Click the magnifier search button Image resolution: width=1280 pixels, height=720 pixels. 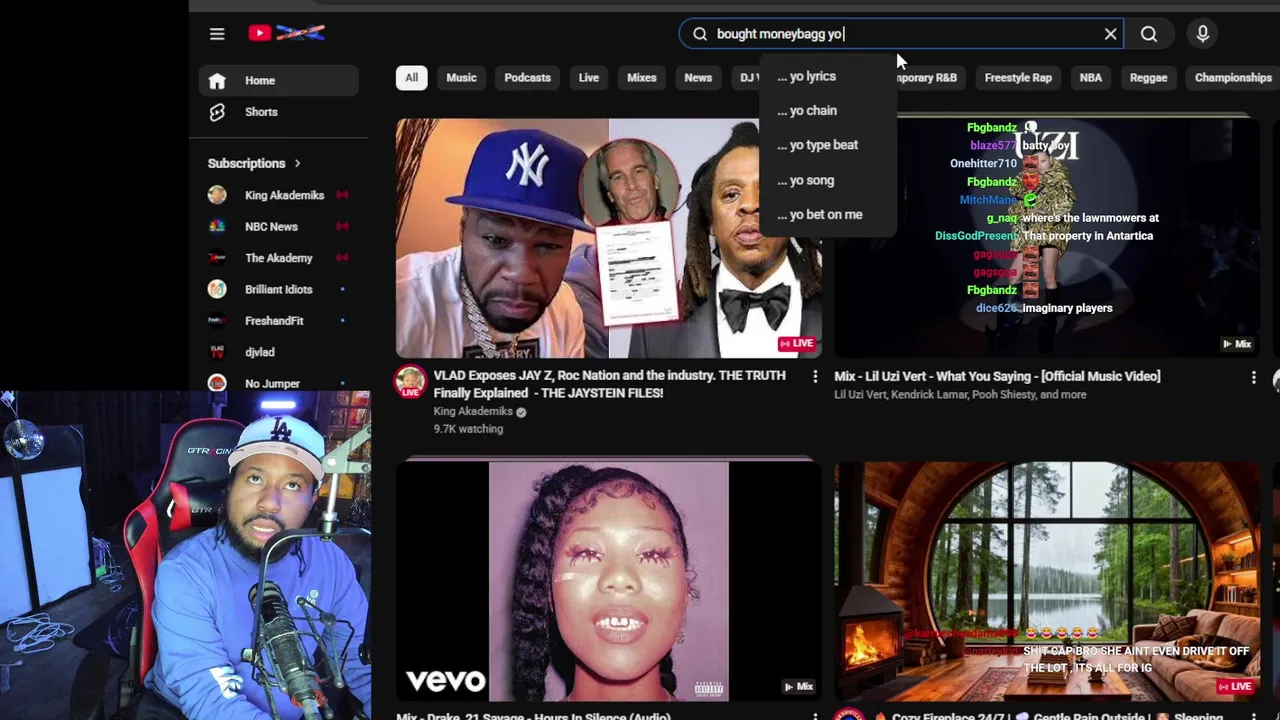[x=1149, y=34]
